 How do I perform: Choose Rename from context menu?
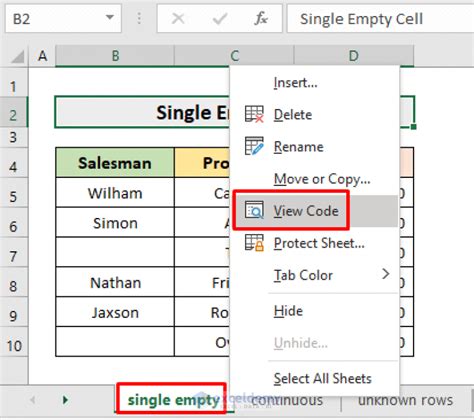coord(315,147)
